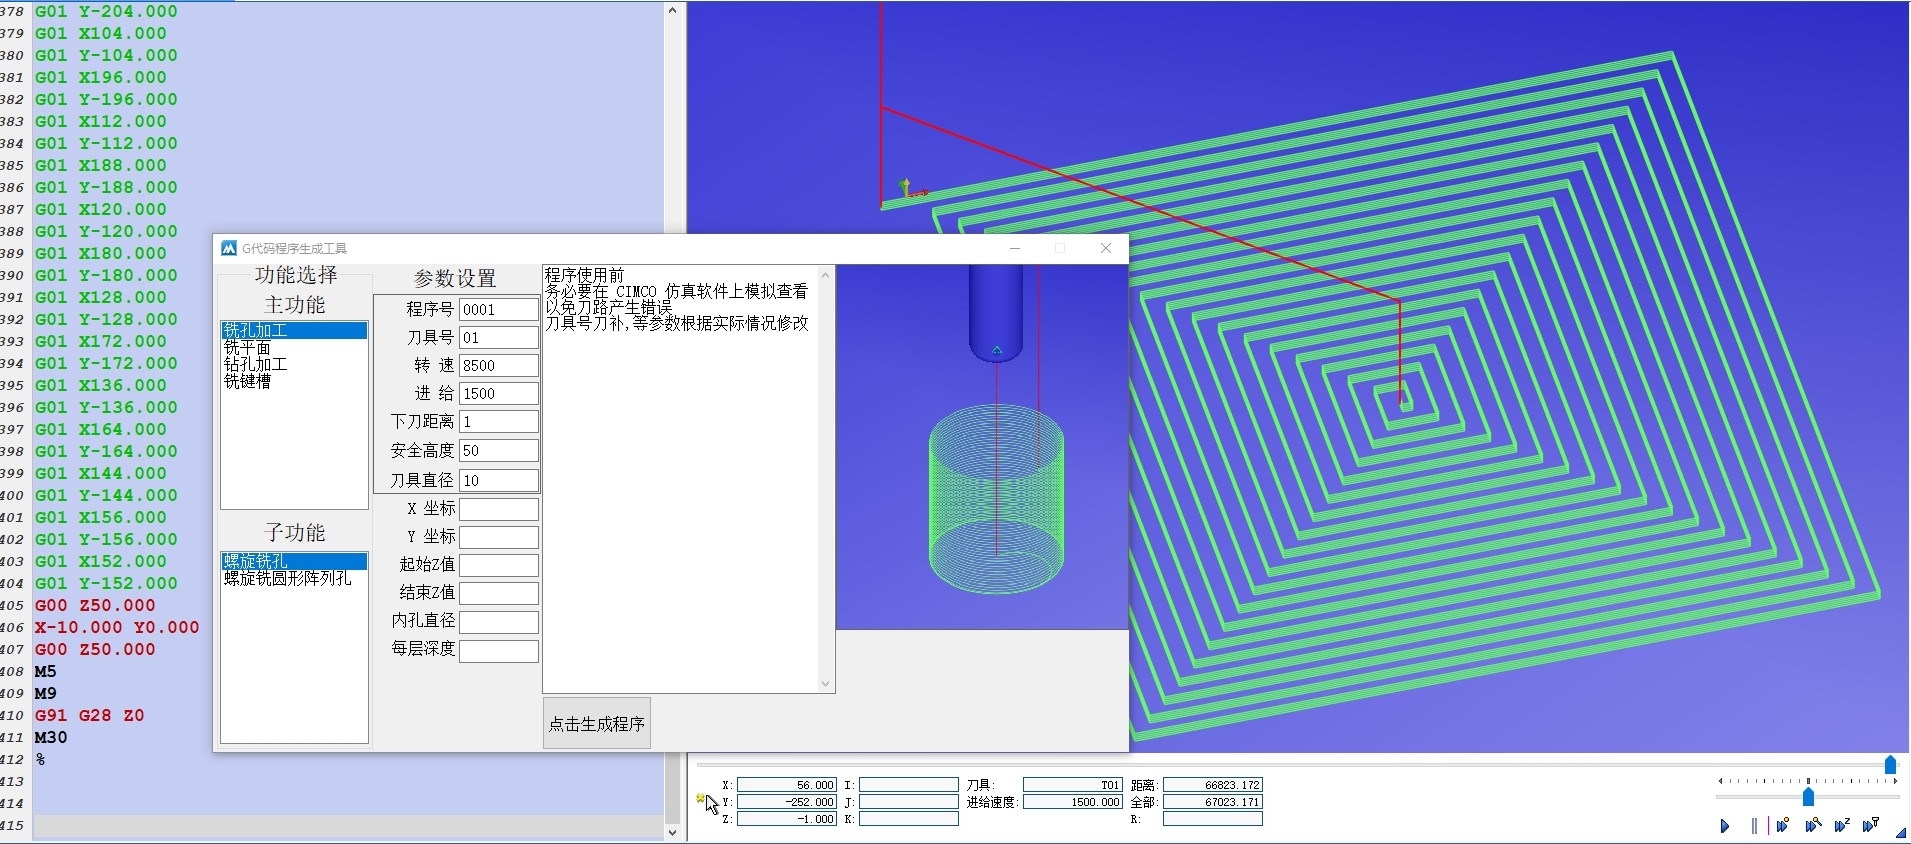The image size is (1911, 844).
Task: Click the 转速 input field showing 8500
Action: coord(499,366)
